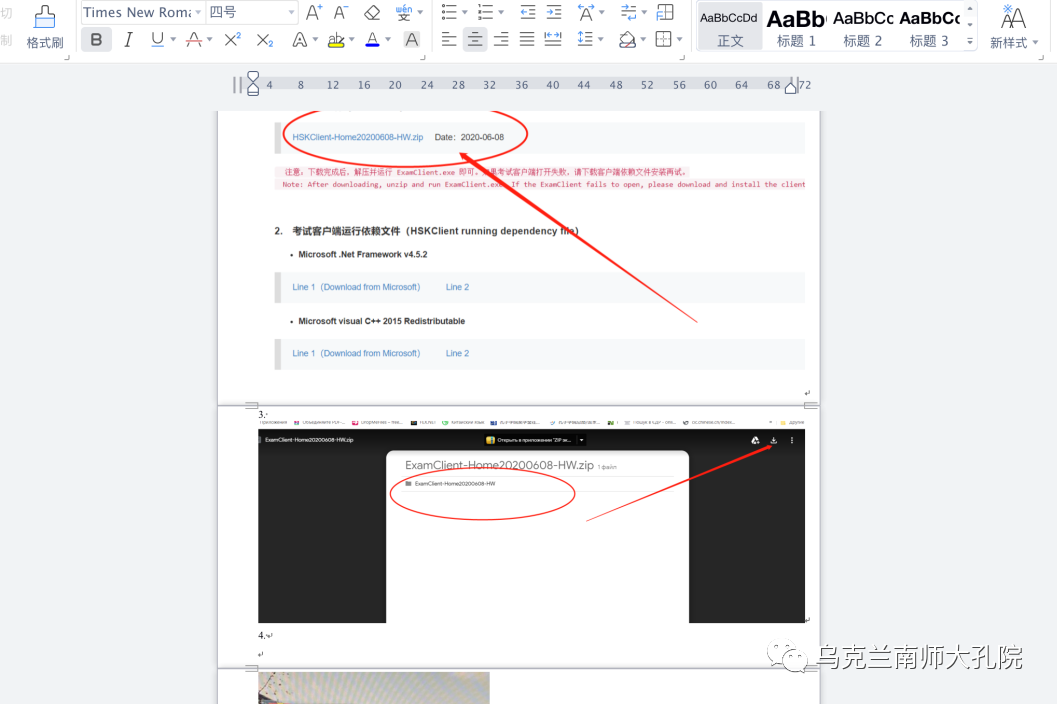Screen dimensions: 1057x704
Task: Justify text alignment
Action: pos(527,40)
